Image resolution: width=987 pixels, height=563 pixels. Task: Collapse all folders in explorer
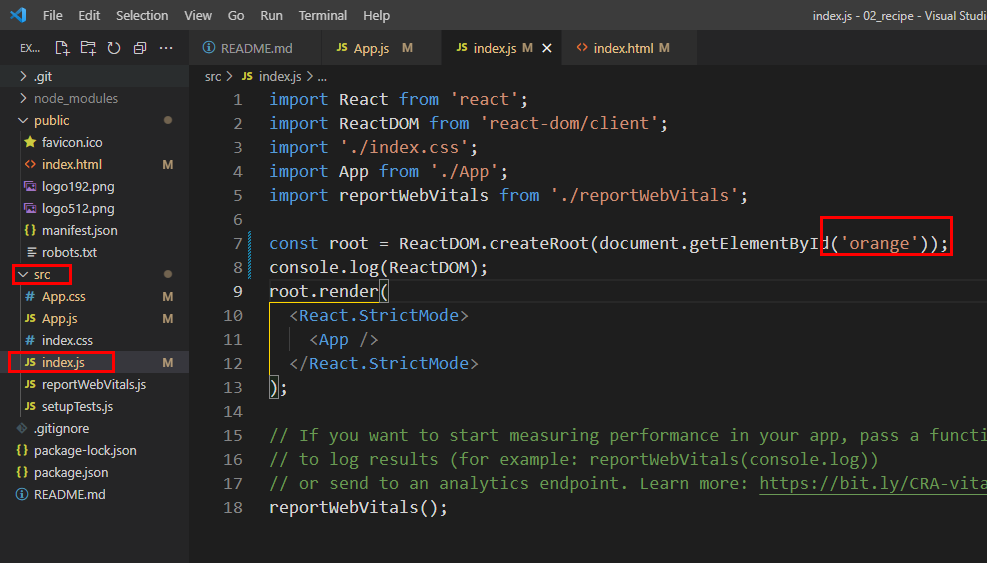coord(140,48)
